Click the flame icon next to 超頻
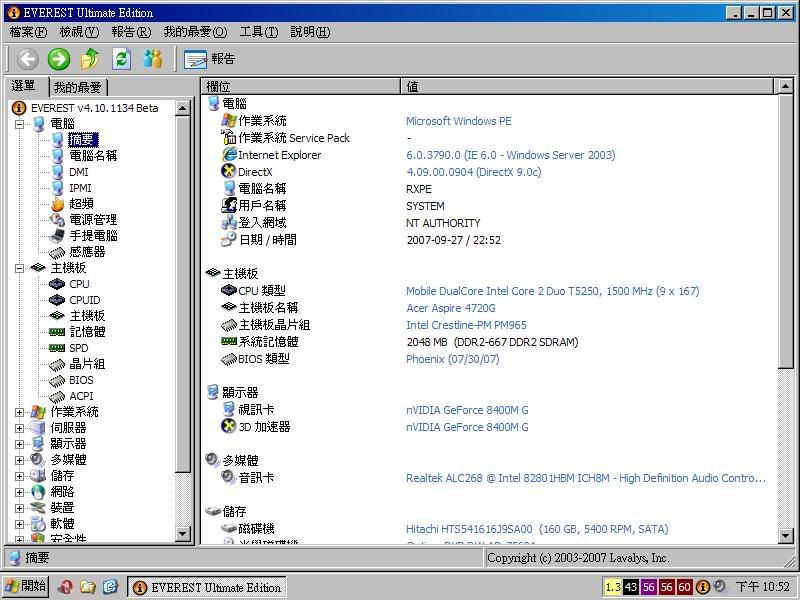The width and height of the screenshot is (800, 600). pos(58,204)
